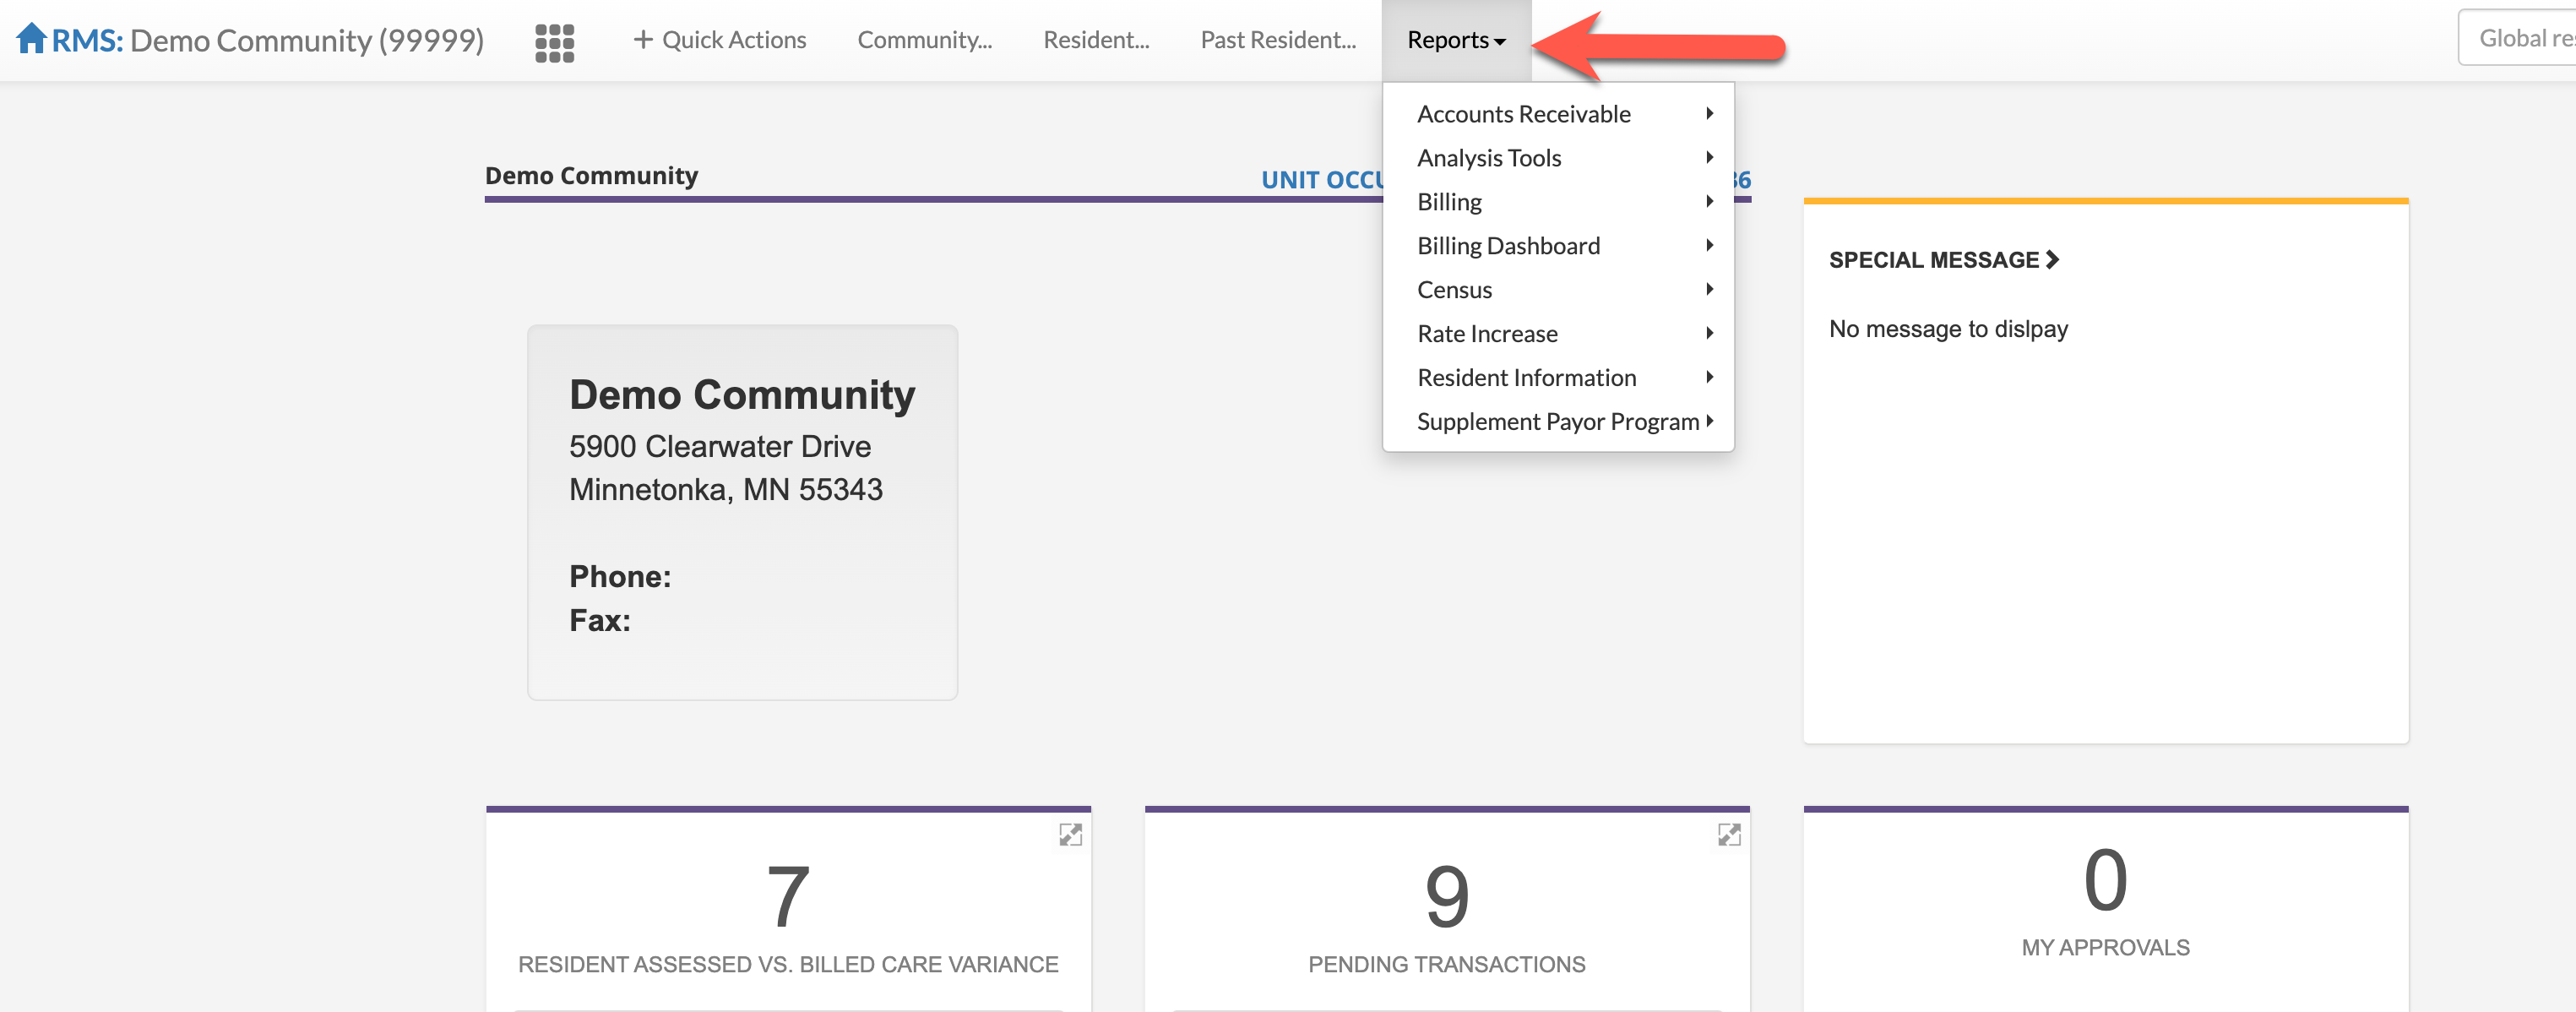
Task: Open the apps grid icon
Action: (554, 42)
